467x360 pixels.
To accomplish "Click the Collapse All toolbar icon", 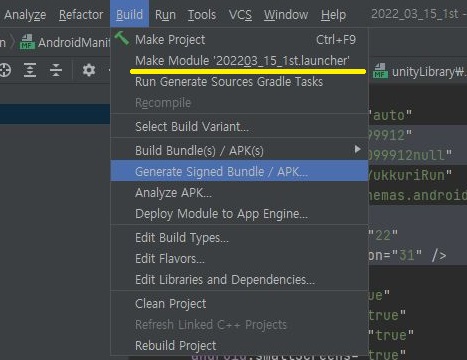I will click(x=56, y=70).
